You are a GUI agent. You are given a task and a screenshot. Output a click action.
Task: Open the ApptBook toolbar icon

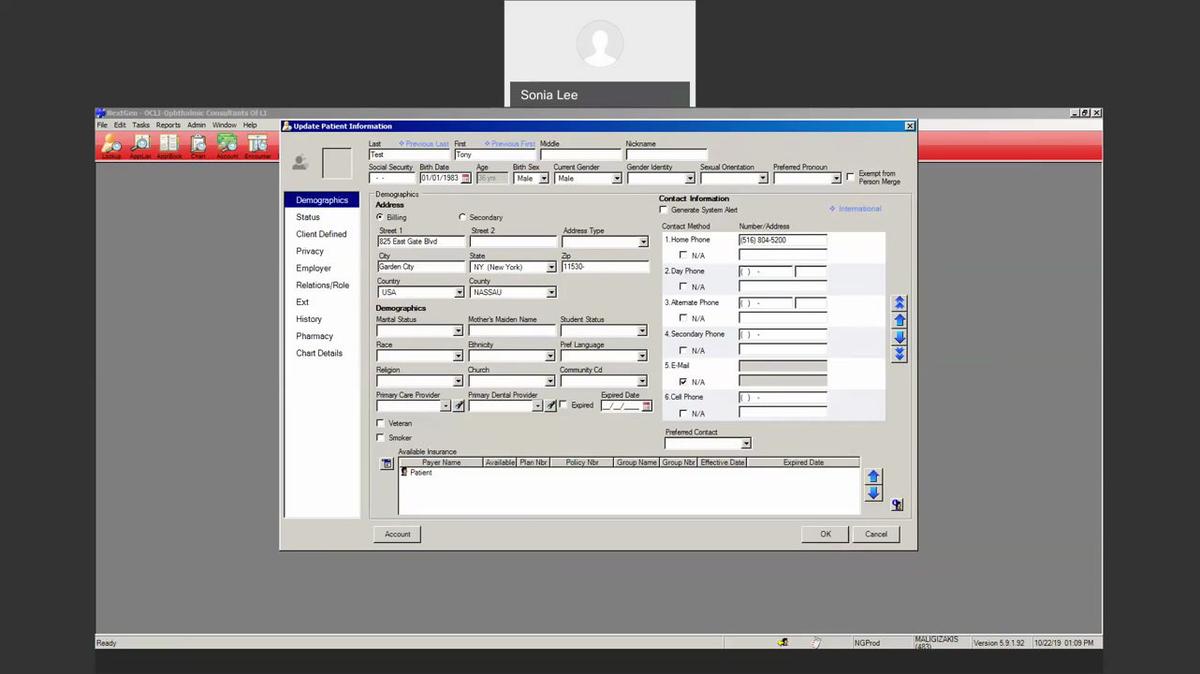point(169,145)
